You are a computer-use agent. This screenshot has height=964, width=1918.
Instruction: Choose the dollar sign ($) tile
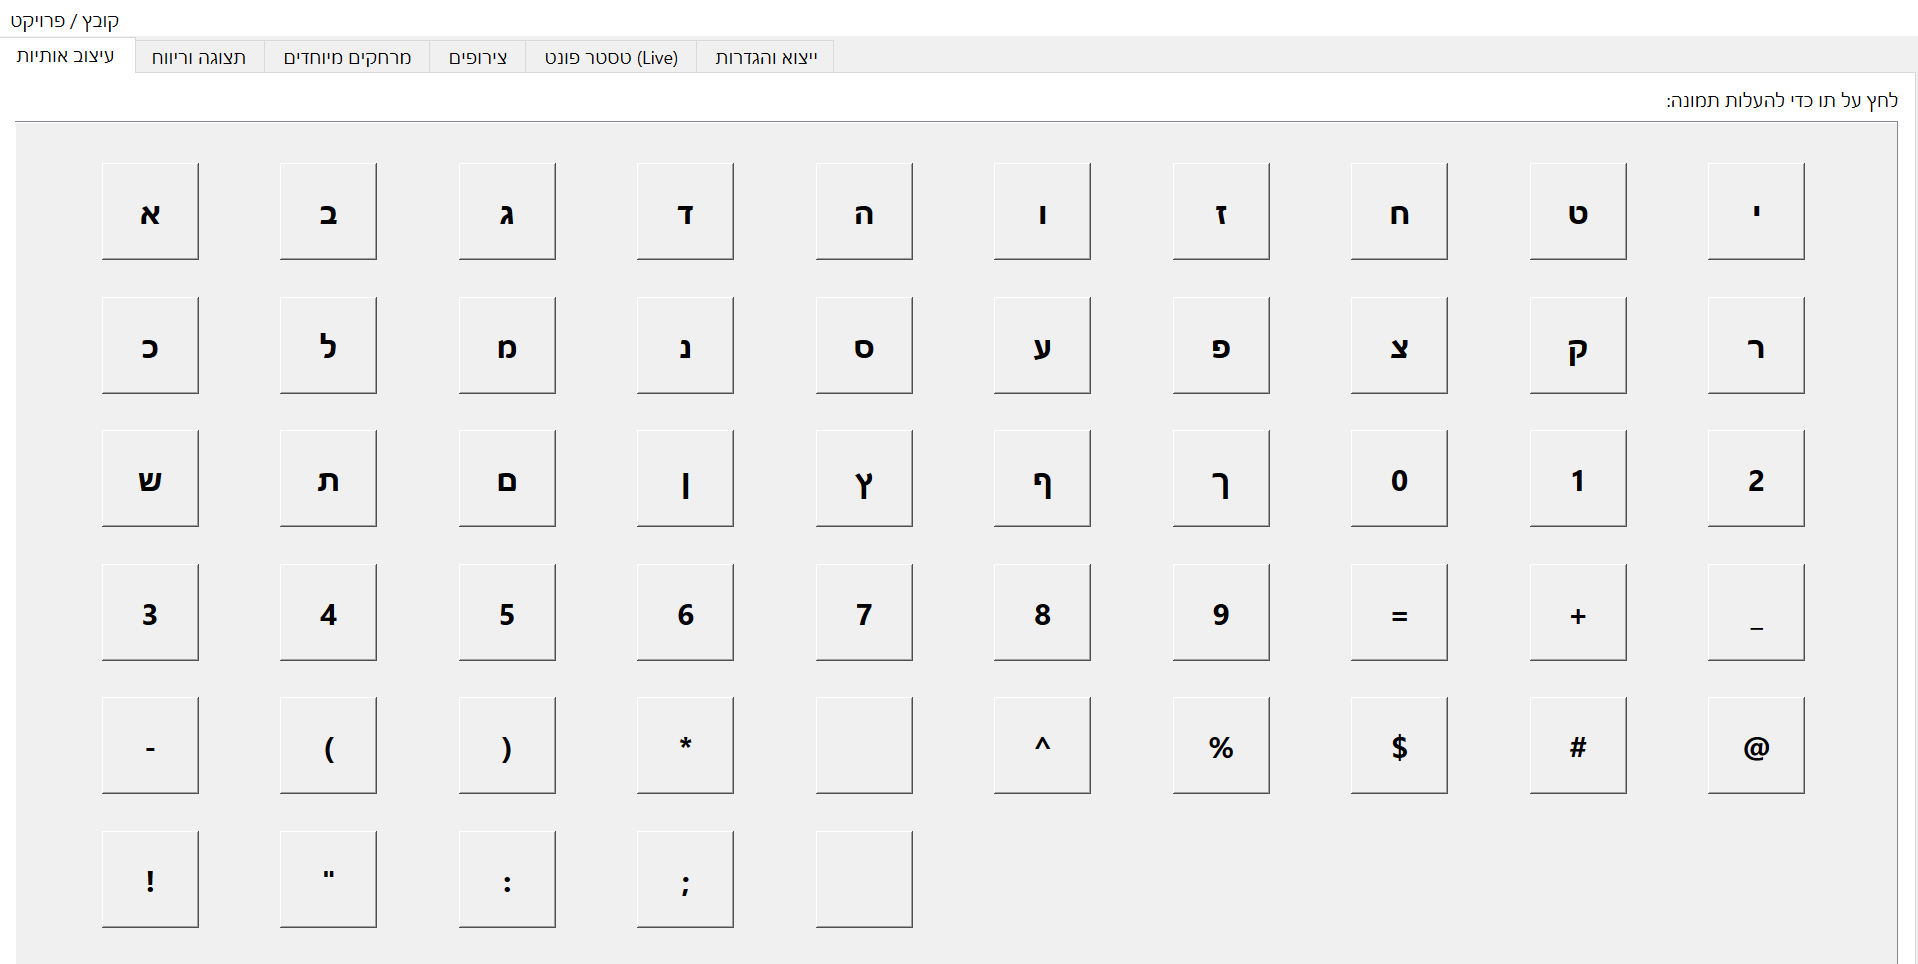1399,746
